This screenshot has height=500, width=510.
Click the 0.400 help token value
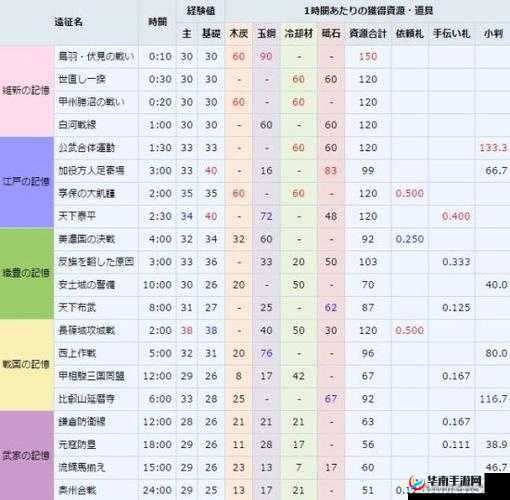[x=456, y=216]
